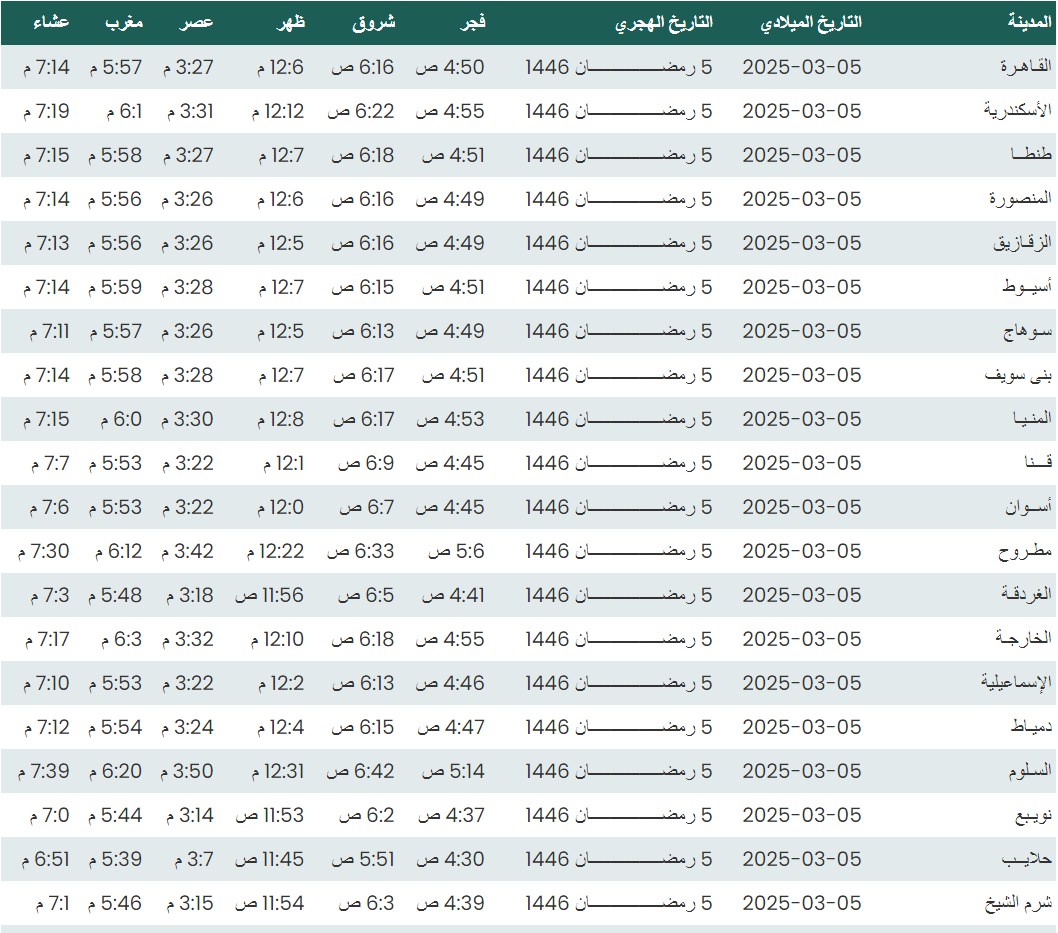This screenshot has width=1058, height=933.
Task: Select the شروق column header
Action: (x=374, y=22)
